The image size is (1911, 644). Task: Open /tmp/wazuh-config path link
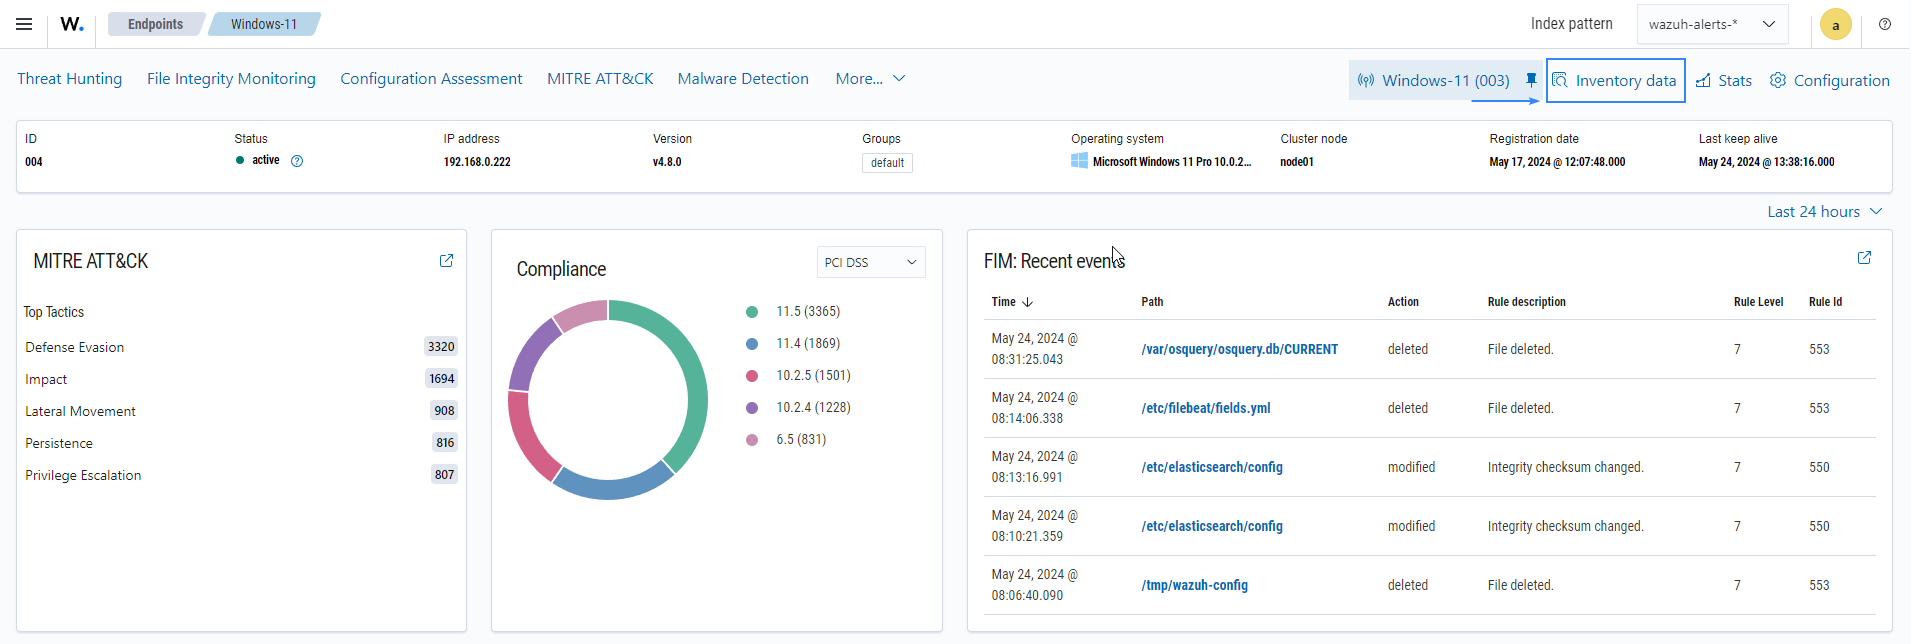pyautogui.click(x=1195, y=585)
